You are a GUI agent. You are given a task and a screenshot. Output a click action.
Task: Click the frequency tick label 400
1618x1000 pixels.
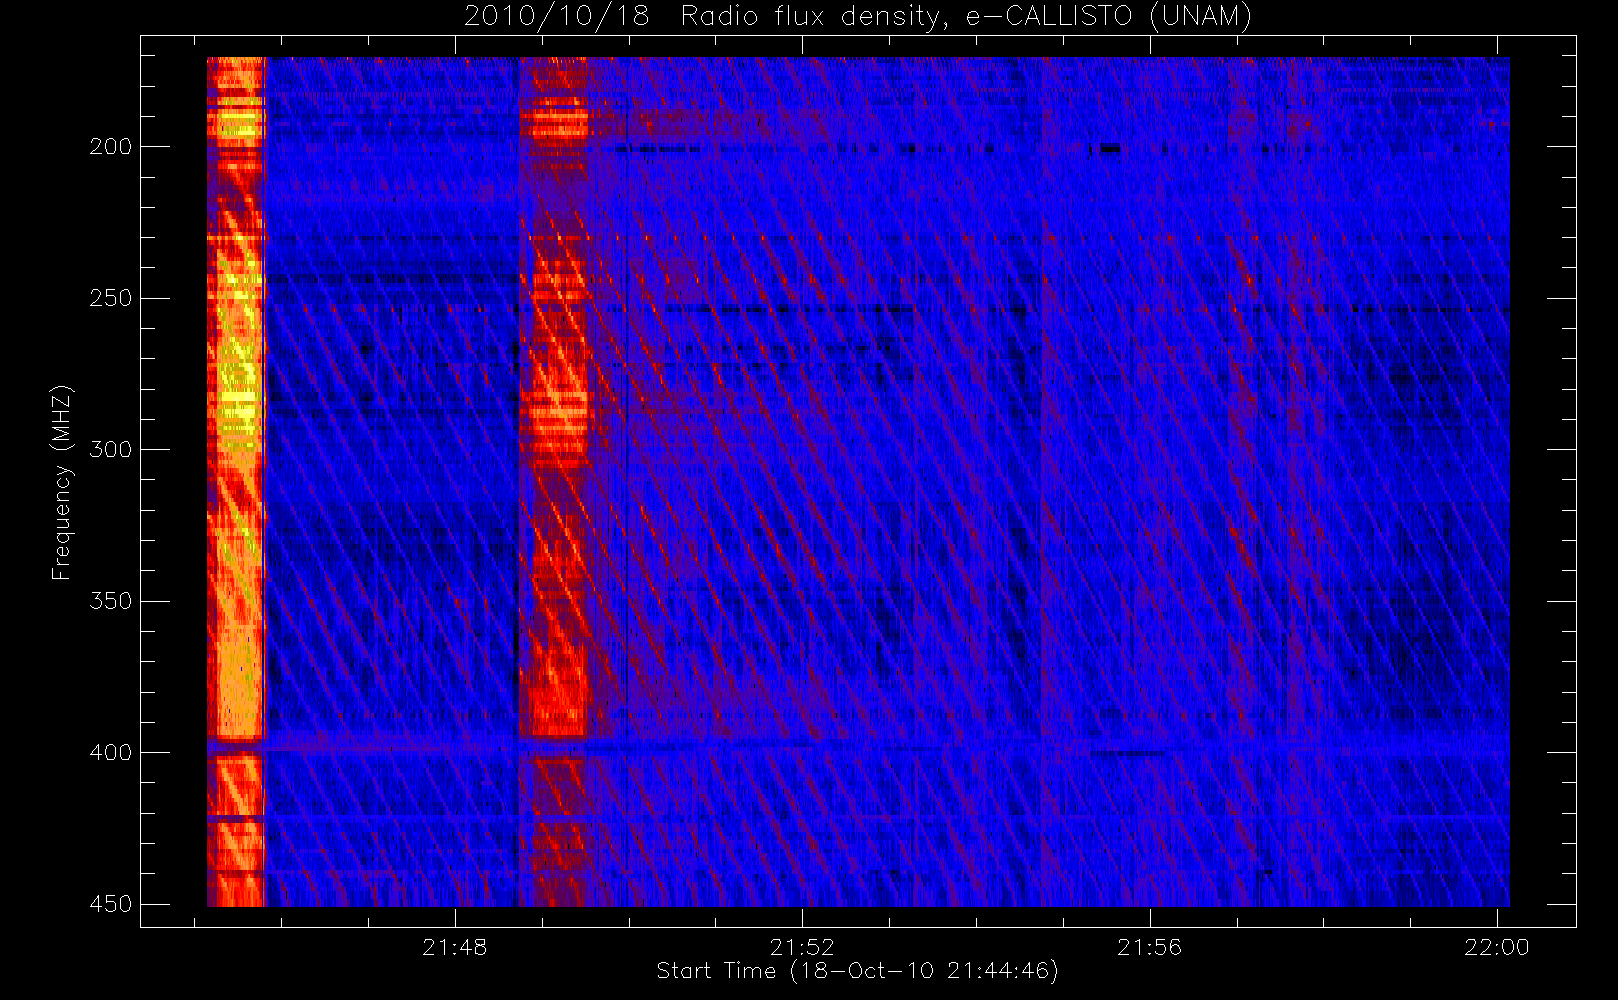pyautogui.click(x=110, y=752)
